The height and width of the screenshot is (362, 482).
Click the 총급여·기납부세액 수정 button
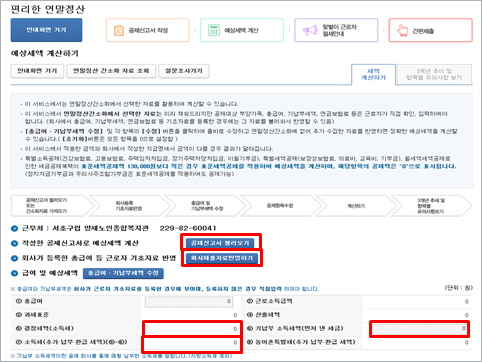click(x=123, y=273)
